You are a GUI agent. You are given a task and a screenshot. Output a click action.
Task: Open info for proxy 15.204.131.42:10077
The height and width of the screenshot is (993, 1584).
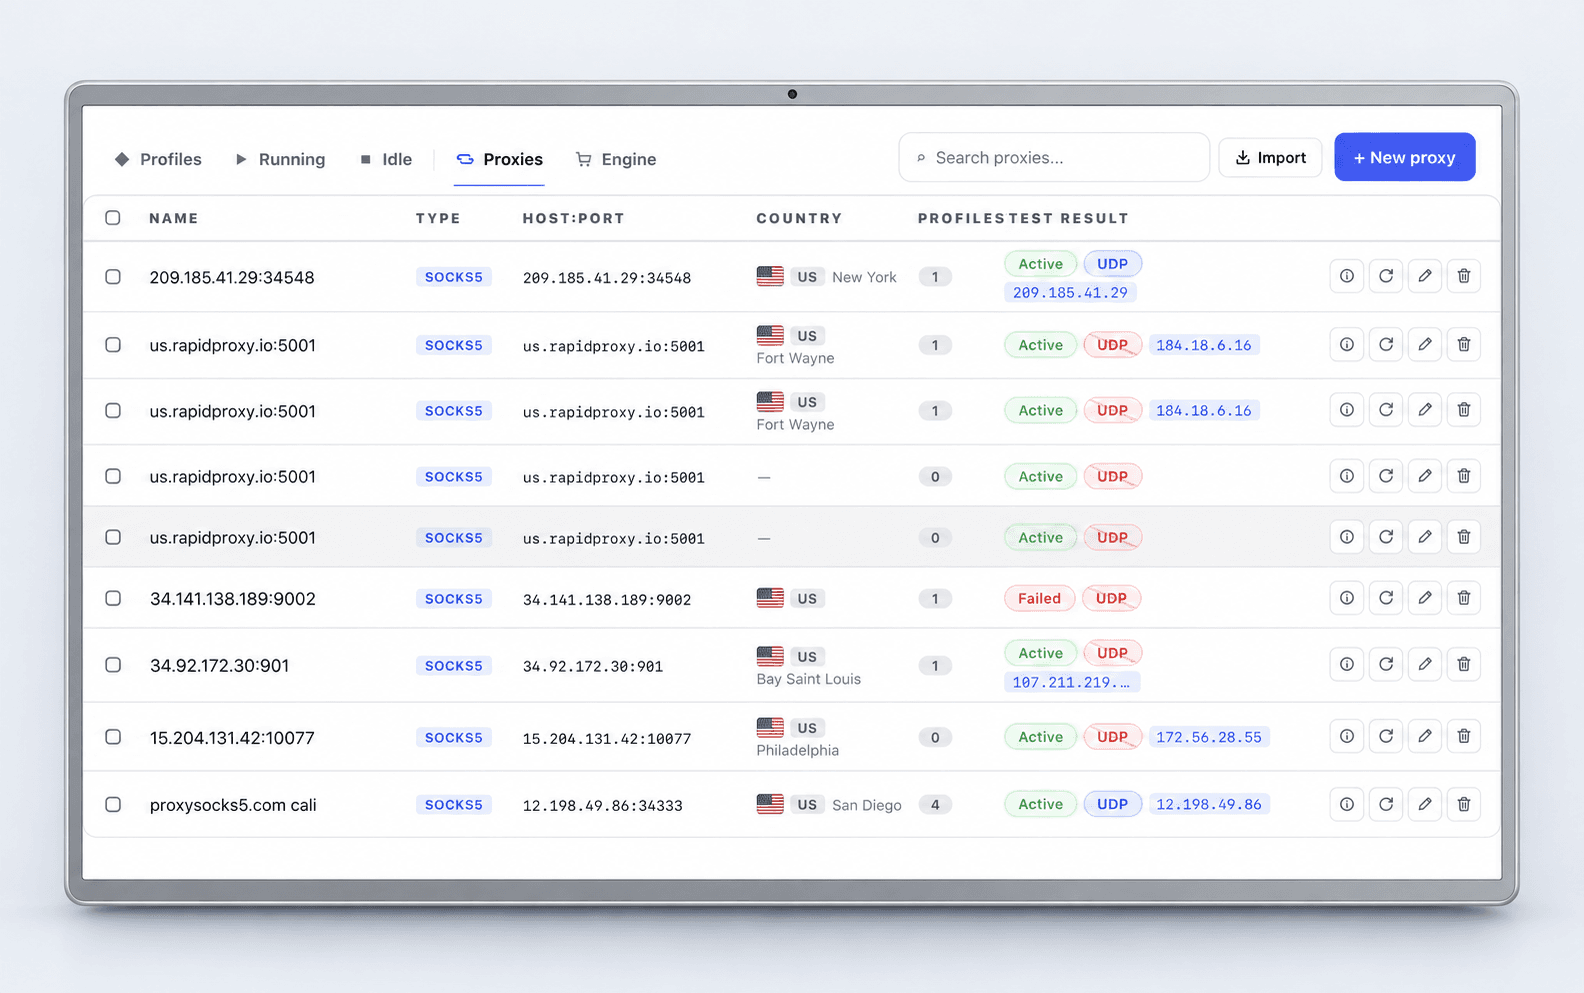[x=1347, y=736]
